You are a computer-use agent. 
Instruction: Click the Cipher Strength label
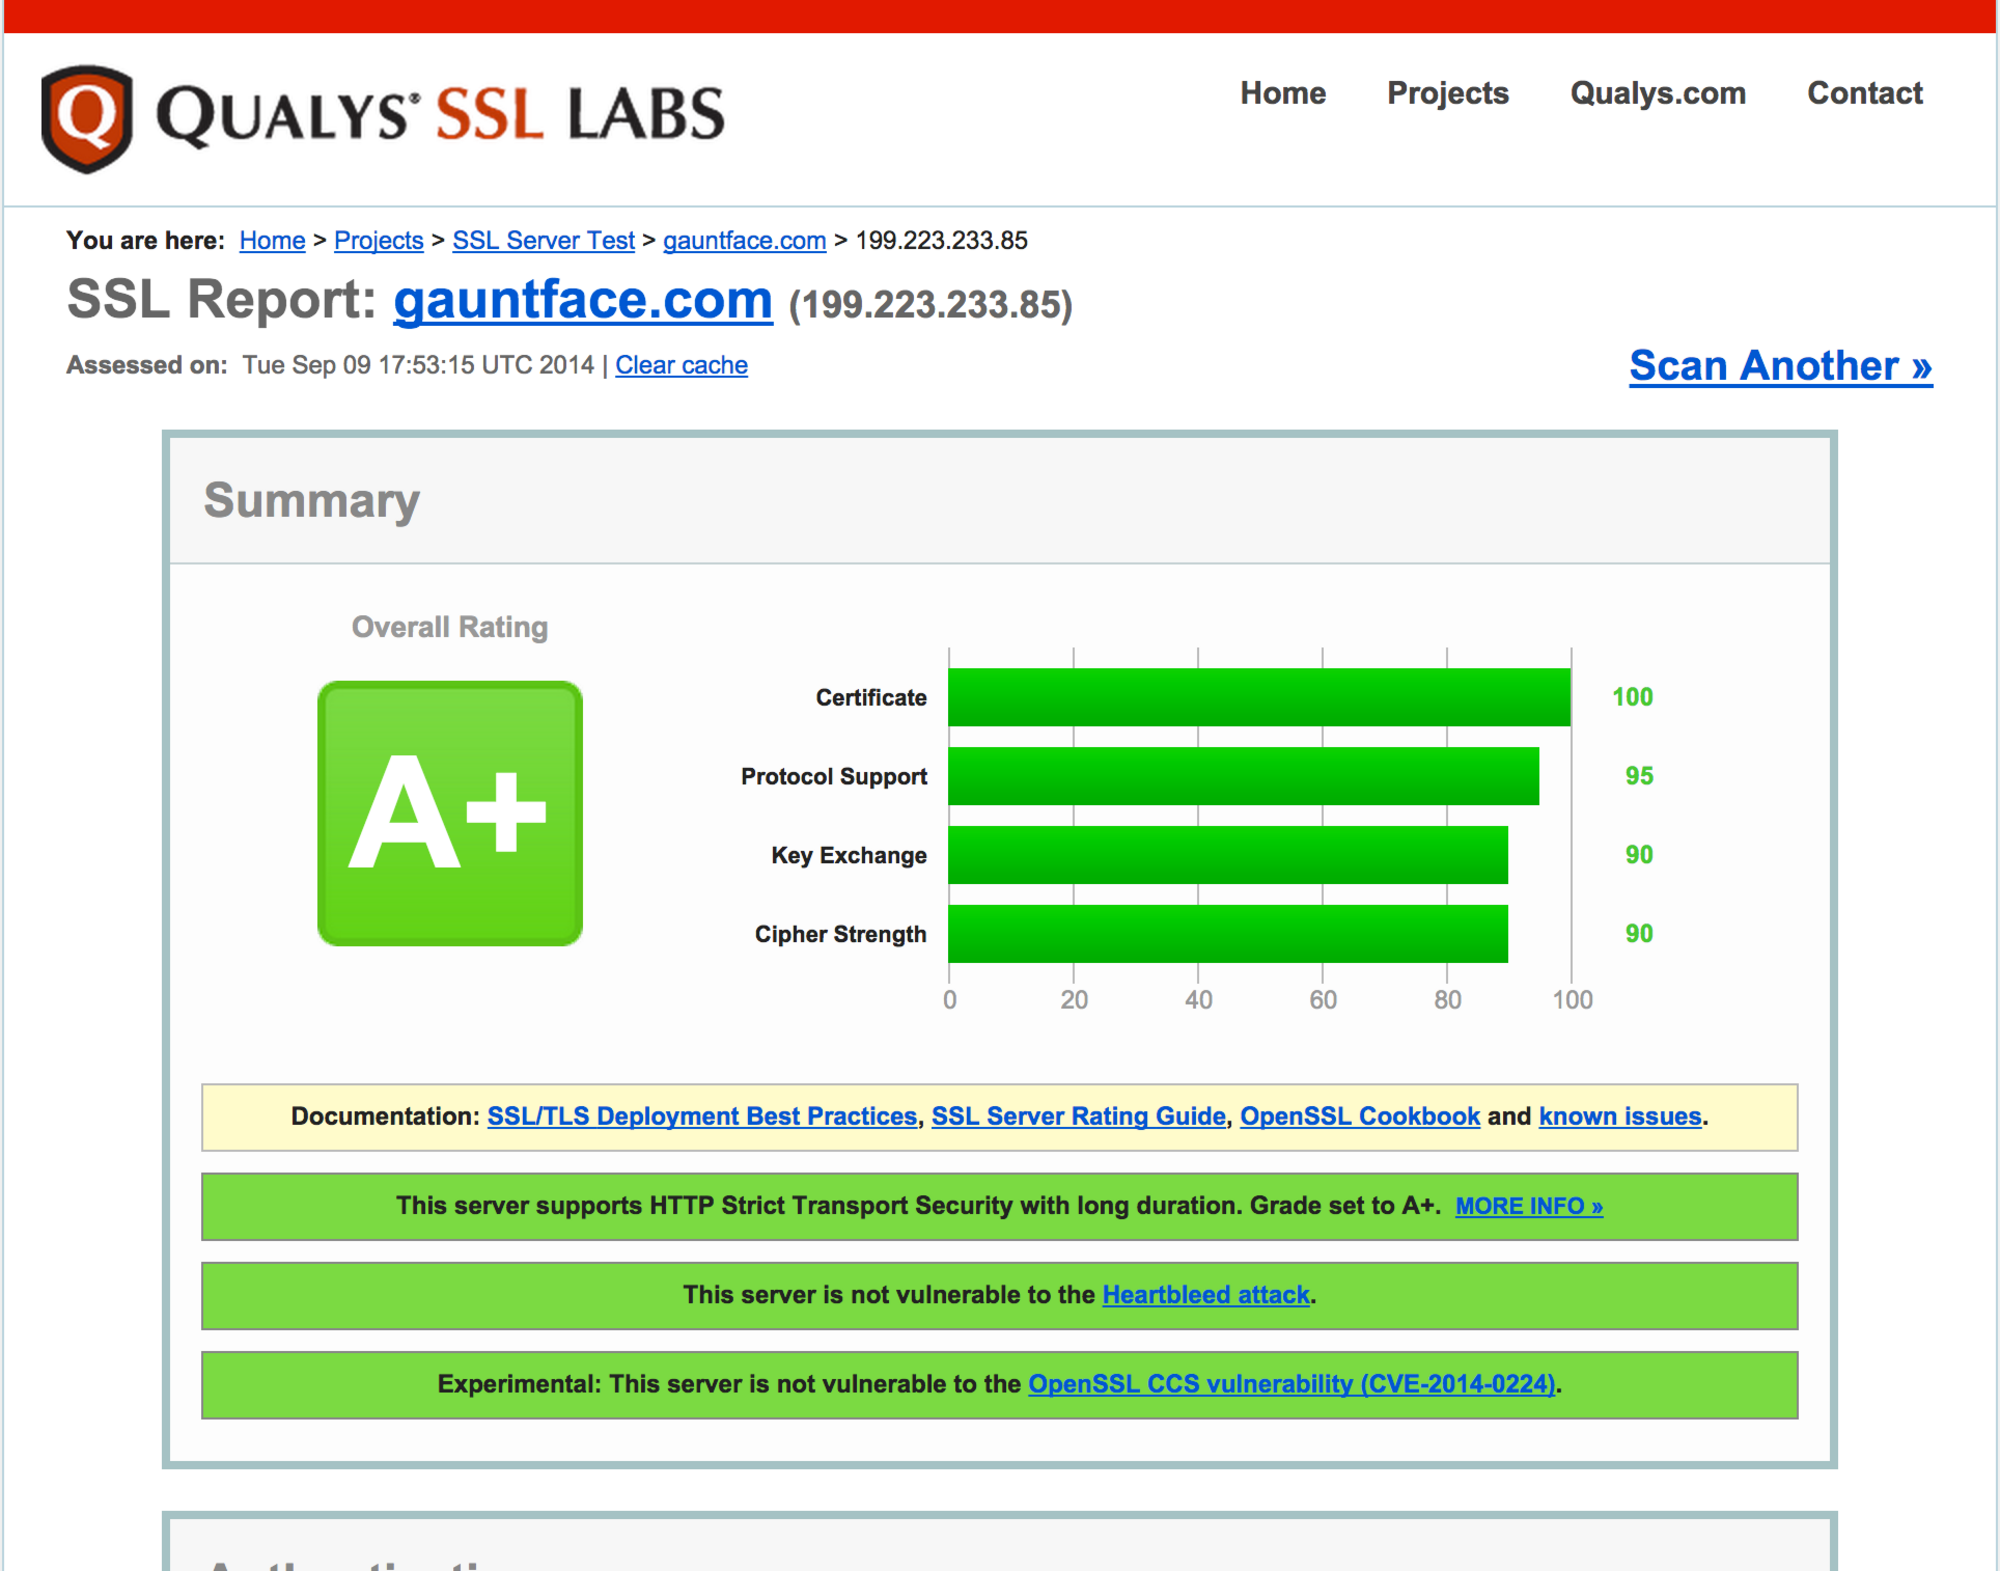[841, 934]
